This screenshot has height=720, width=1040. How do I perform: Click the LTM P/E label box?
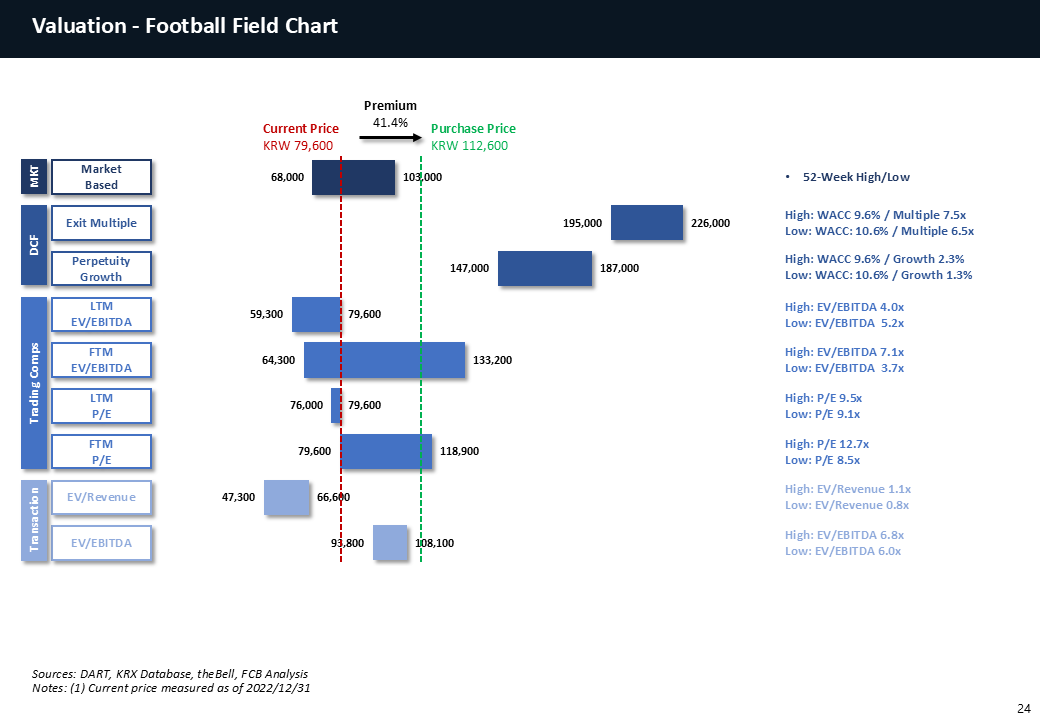coord(101,406)
